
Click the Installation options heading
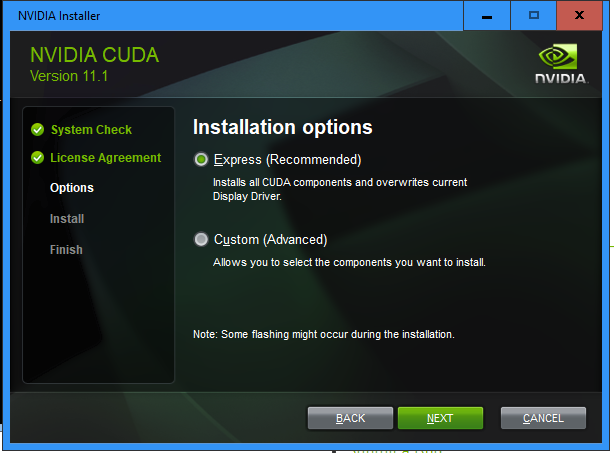(283, 127)
